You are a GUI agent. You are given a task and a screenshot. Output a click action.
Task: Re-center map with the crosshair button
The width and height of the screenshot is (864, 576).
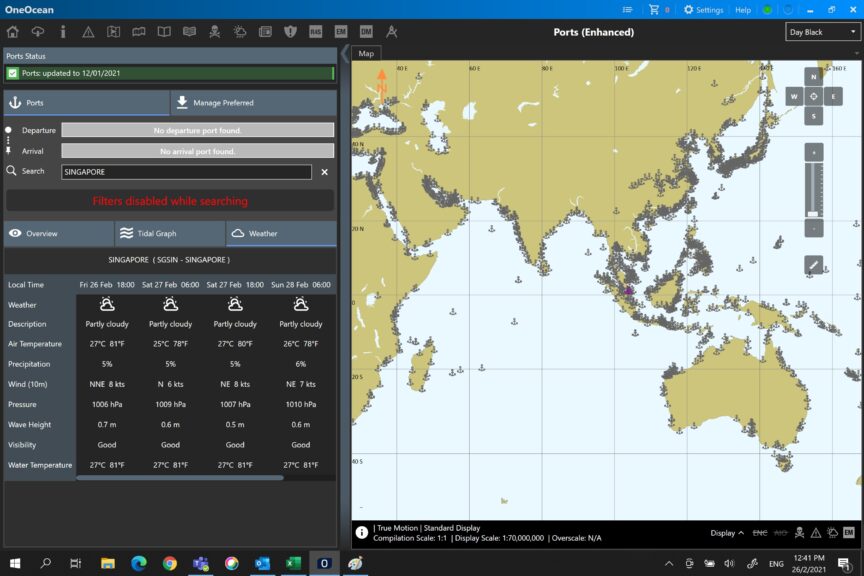814,96
